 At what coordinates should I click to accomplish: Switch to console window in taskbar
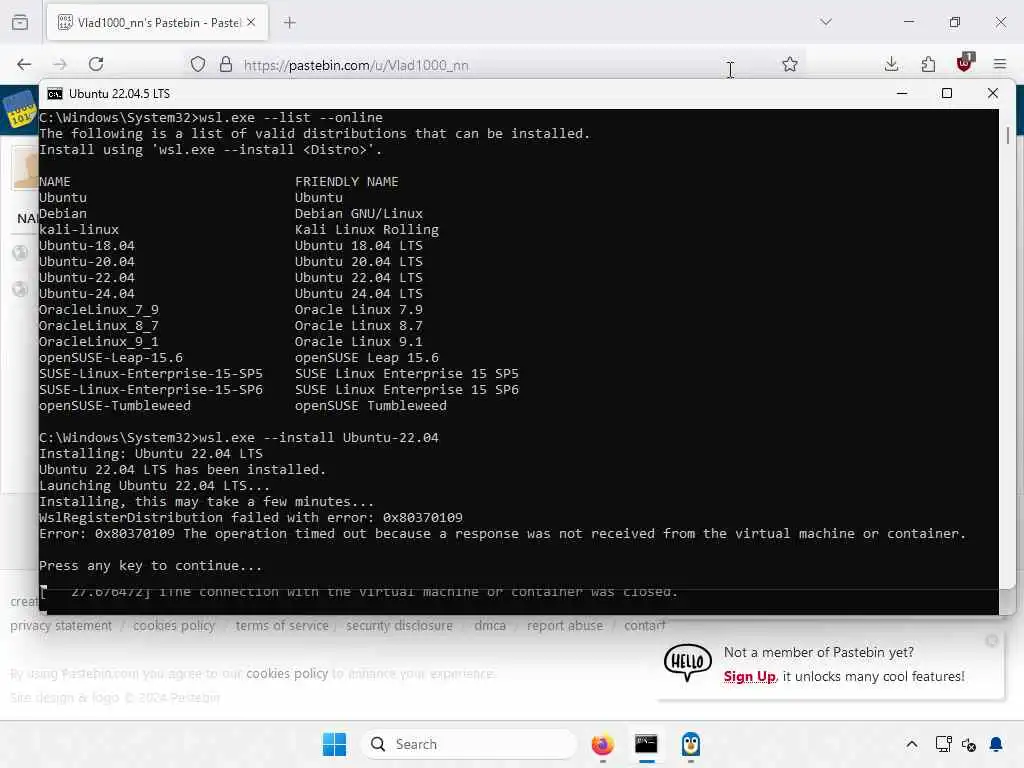tap(647, 744)
